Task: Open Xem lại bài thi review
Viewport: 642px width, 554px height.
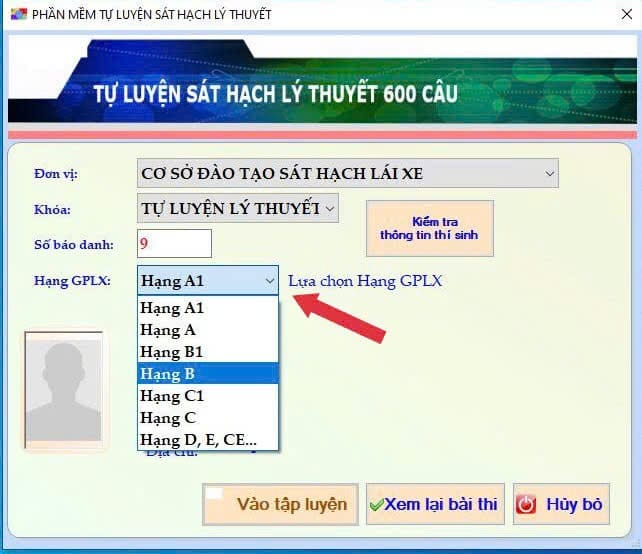Action: (435, 504)
